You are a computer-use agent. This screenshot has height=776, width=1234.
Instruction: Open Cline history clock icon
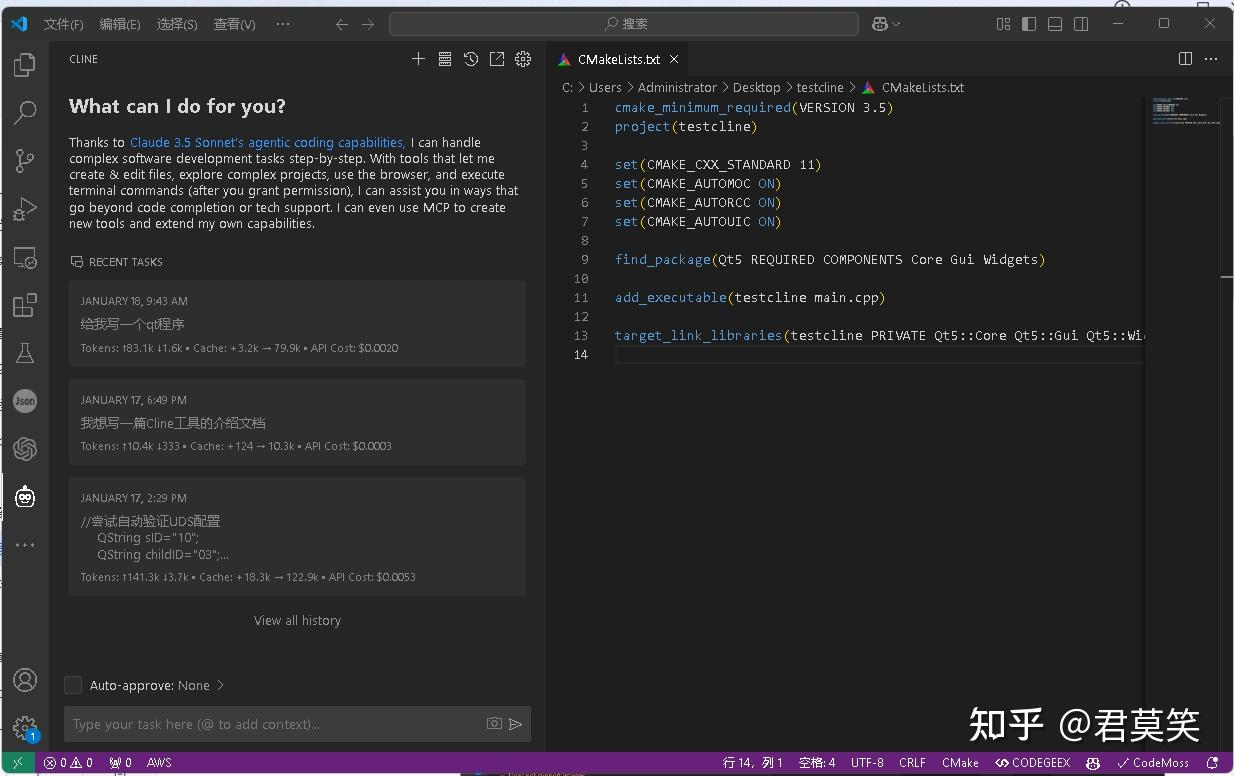click(471, 59)
